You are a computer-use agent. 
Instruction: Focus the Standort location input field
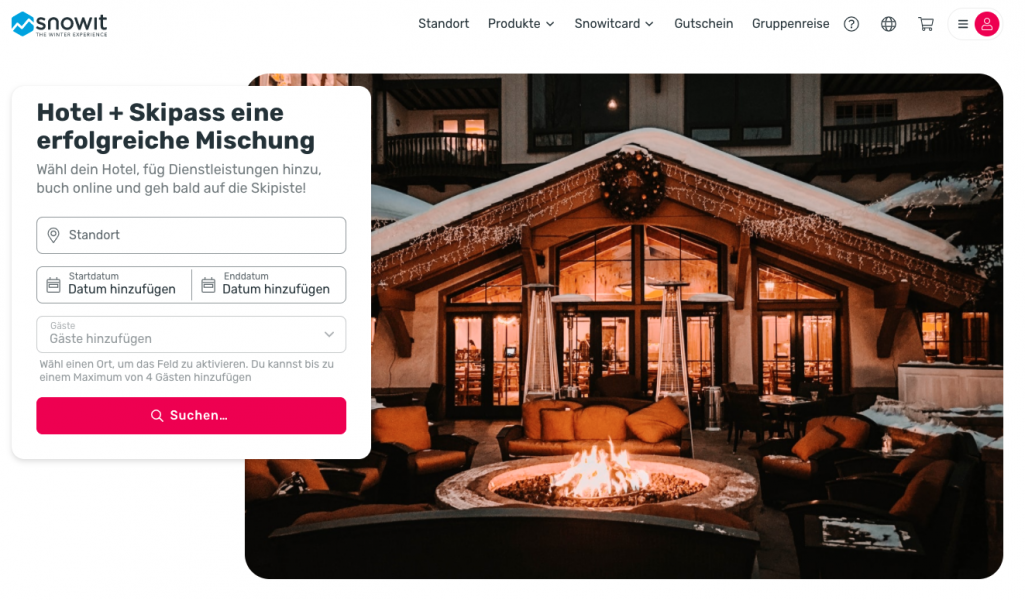191,235
